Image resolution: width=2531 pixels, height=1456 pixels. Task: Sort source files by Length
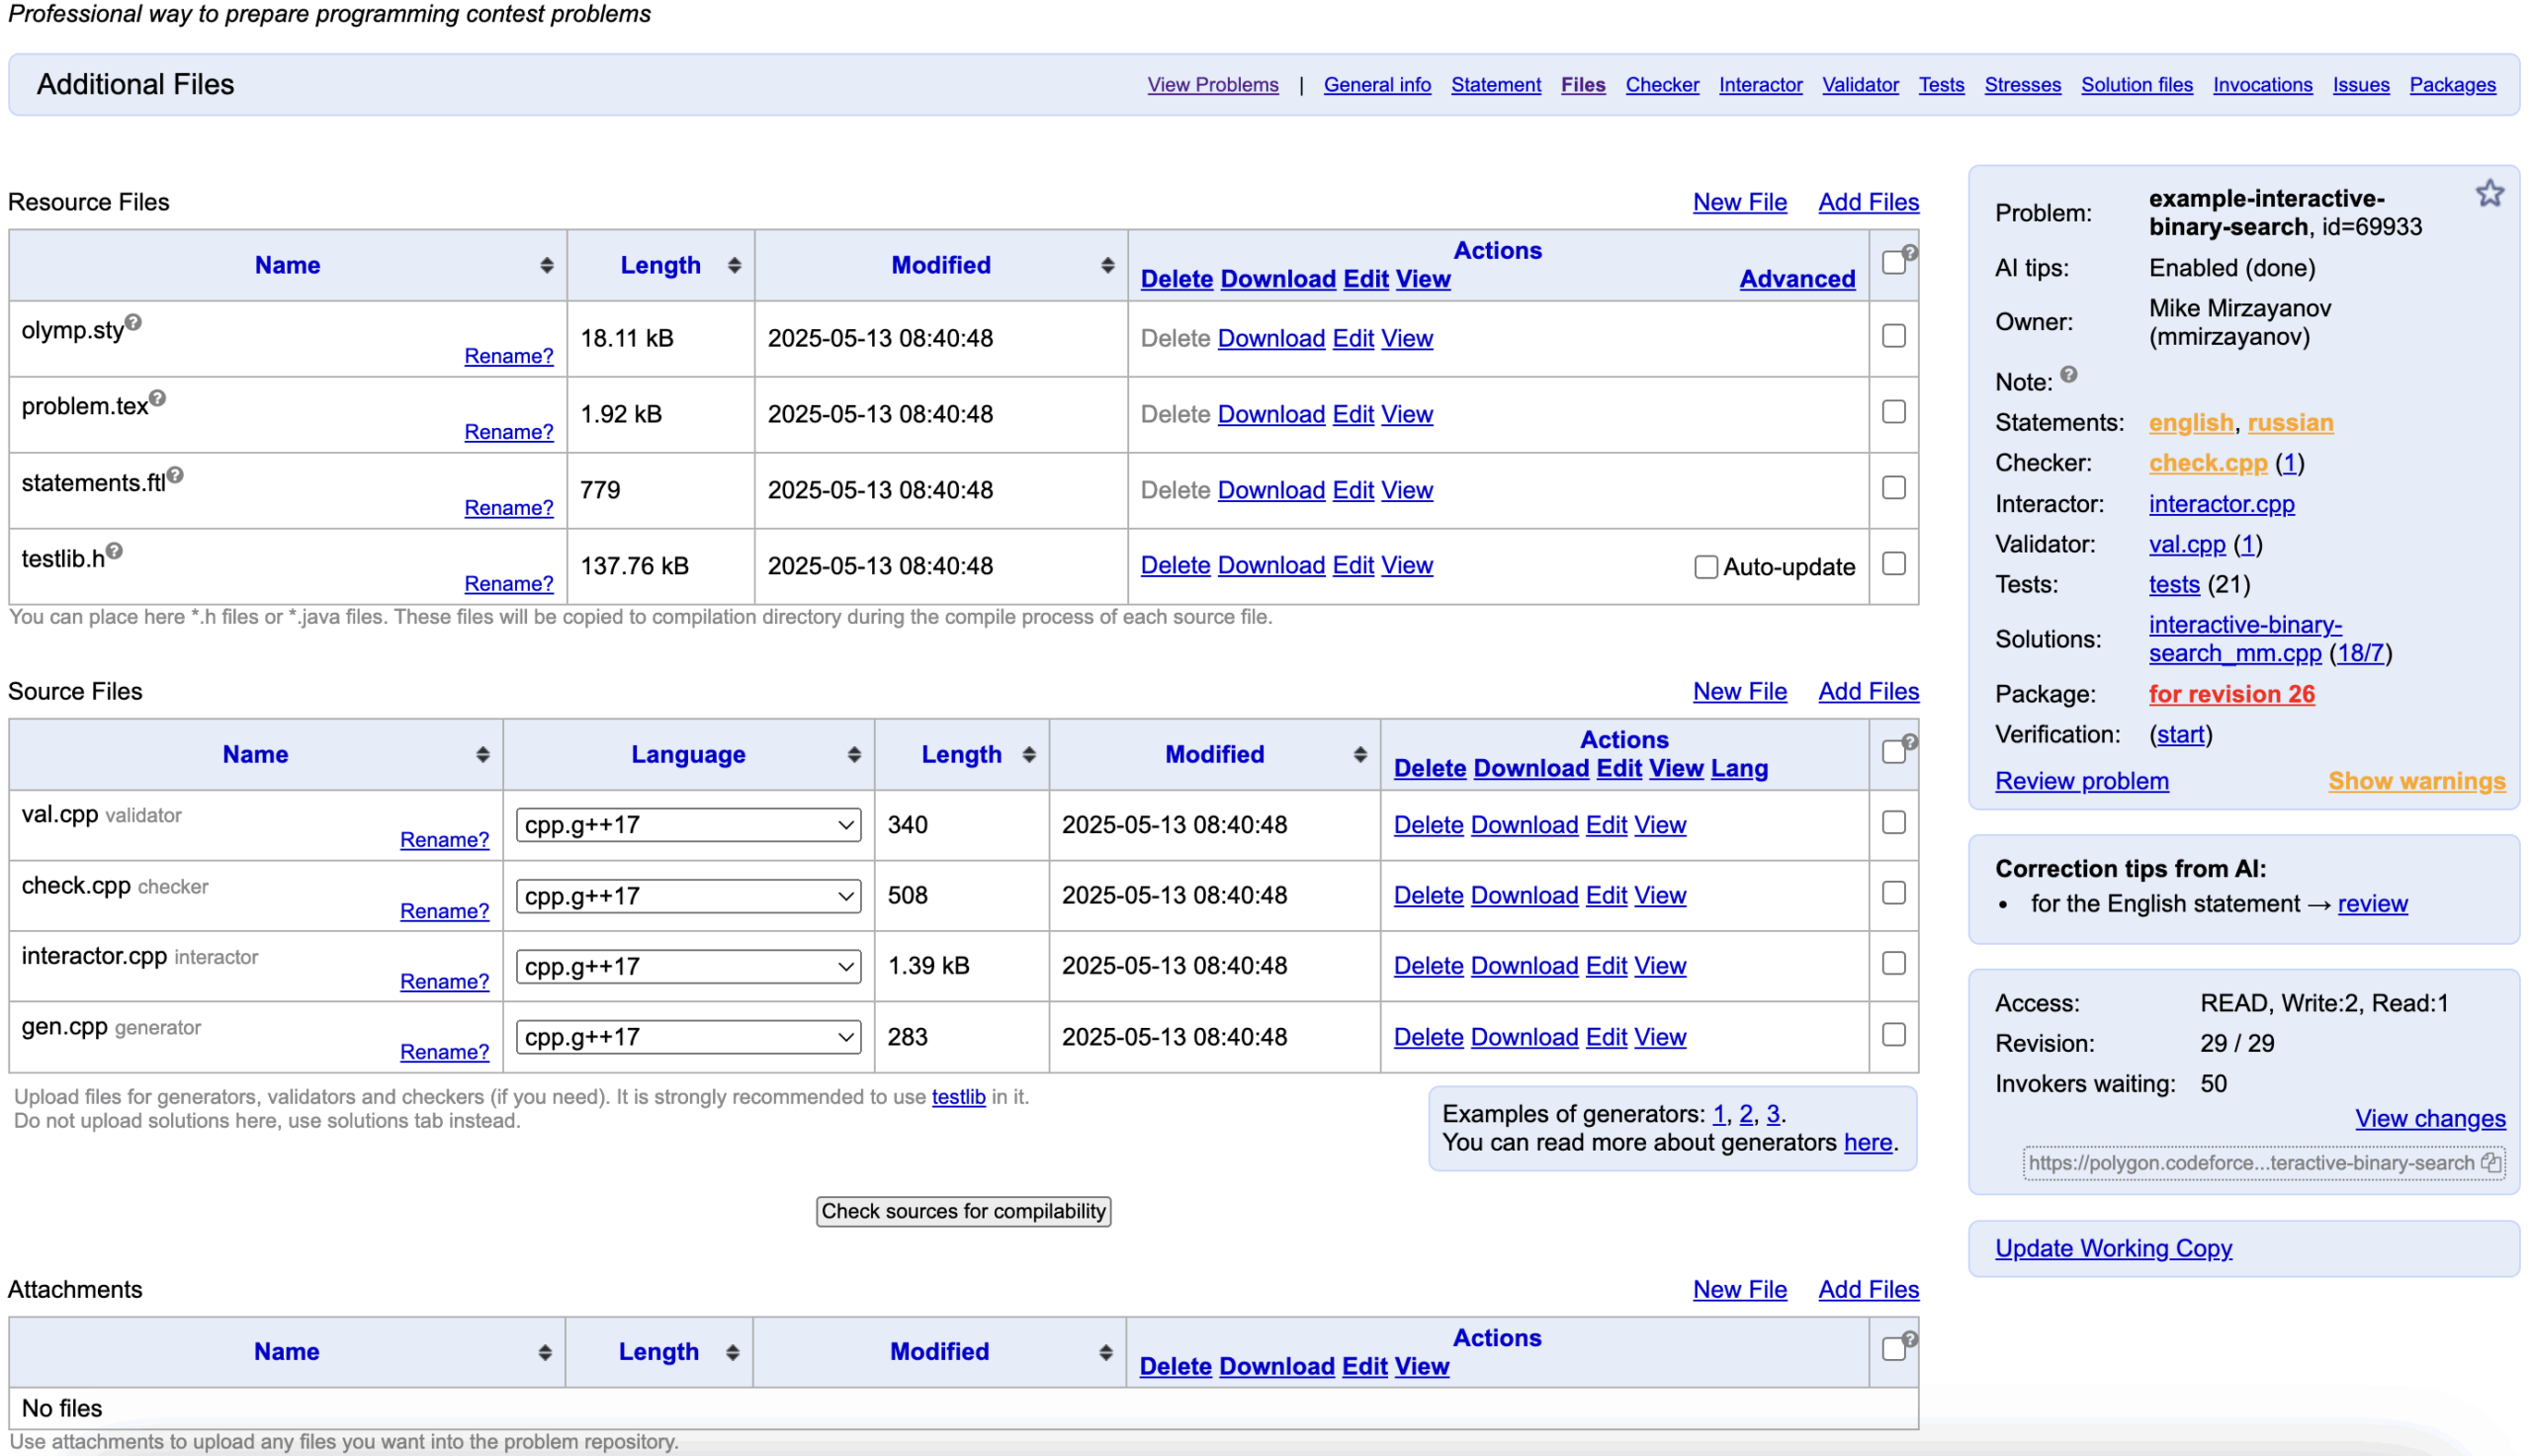tap(1028, 754)
